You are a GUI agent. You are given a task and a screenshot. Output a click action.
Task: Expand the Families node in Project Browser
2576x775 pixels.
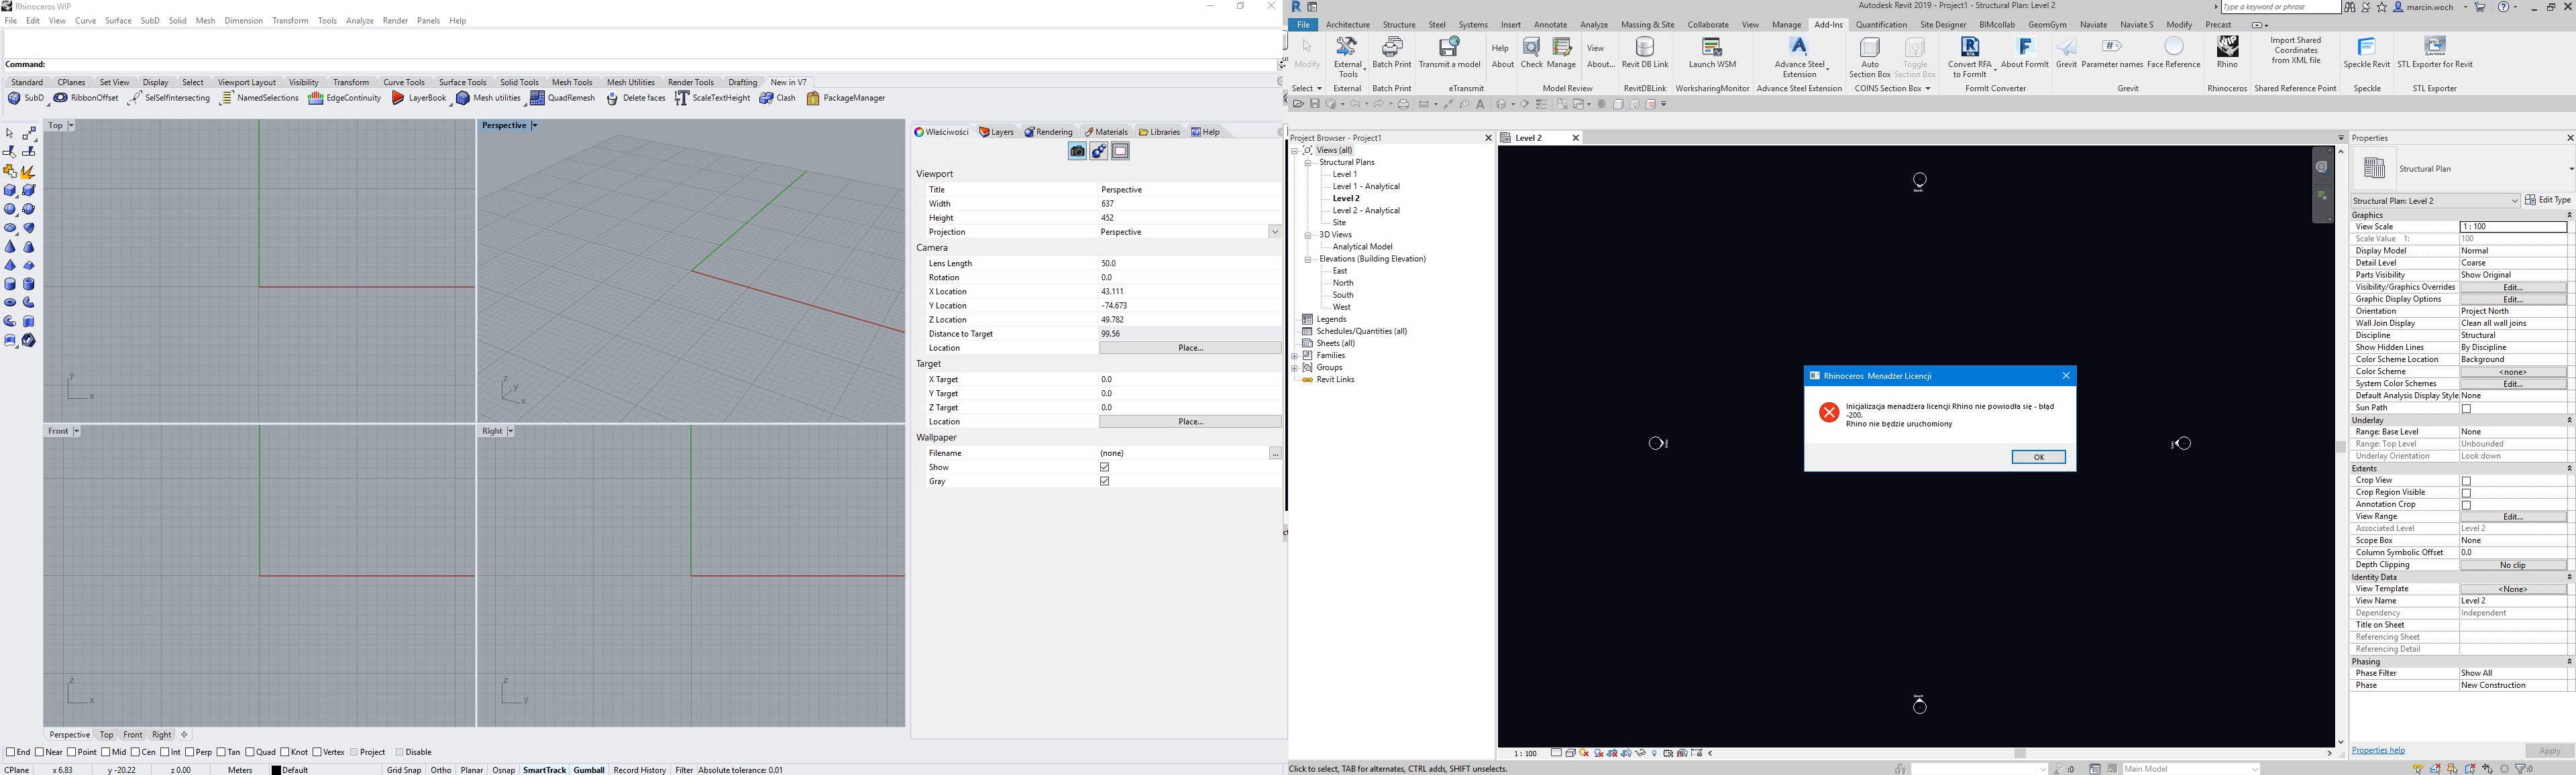coord(1295,356)
